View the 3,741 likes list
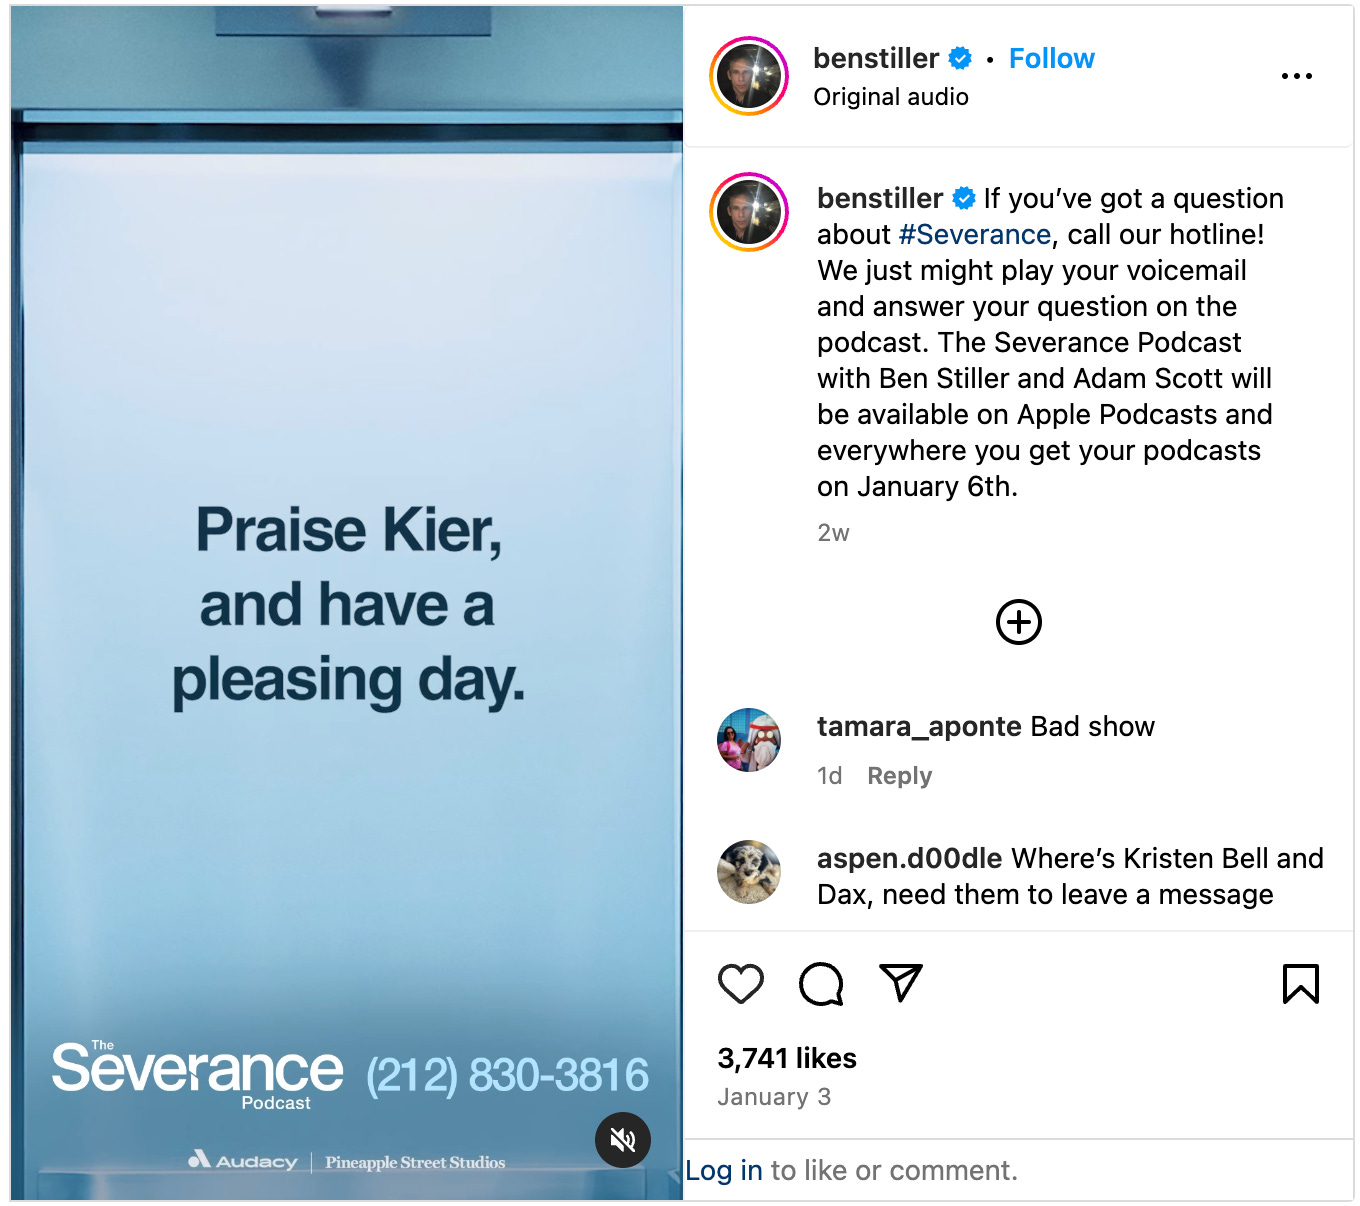This screenshot has width=1360, height=1206. pos(787,1058)
